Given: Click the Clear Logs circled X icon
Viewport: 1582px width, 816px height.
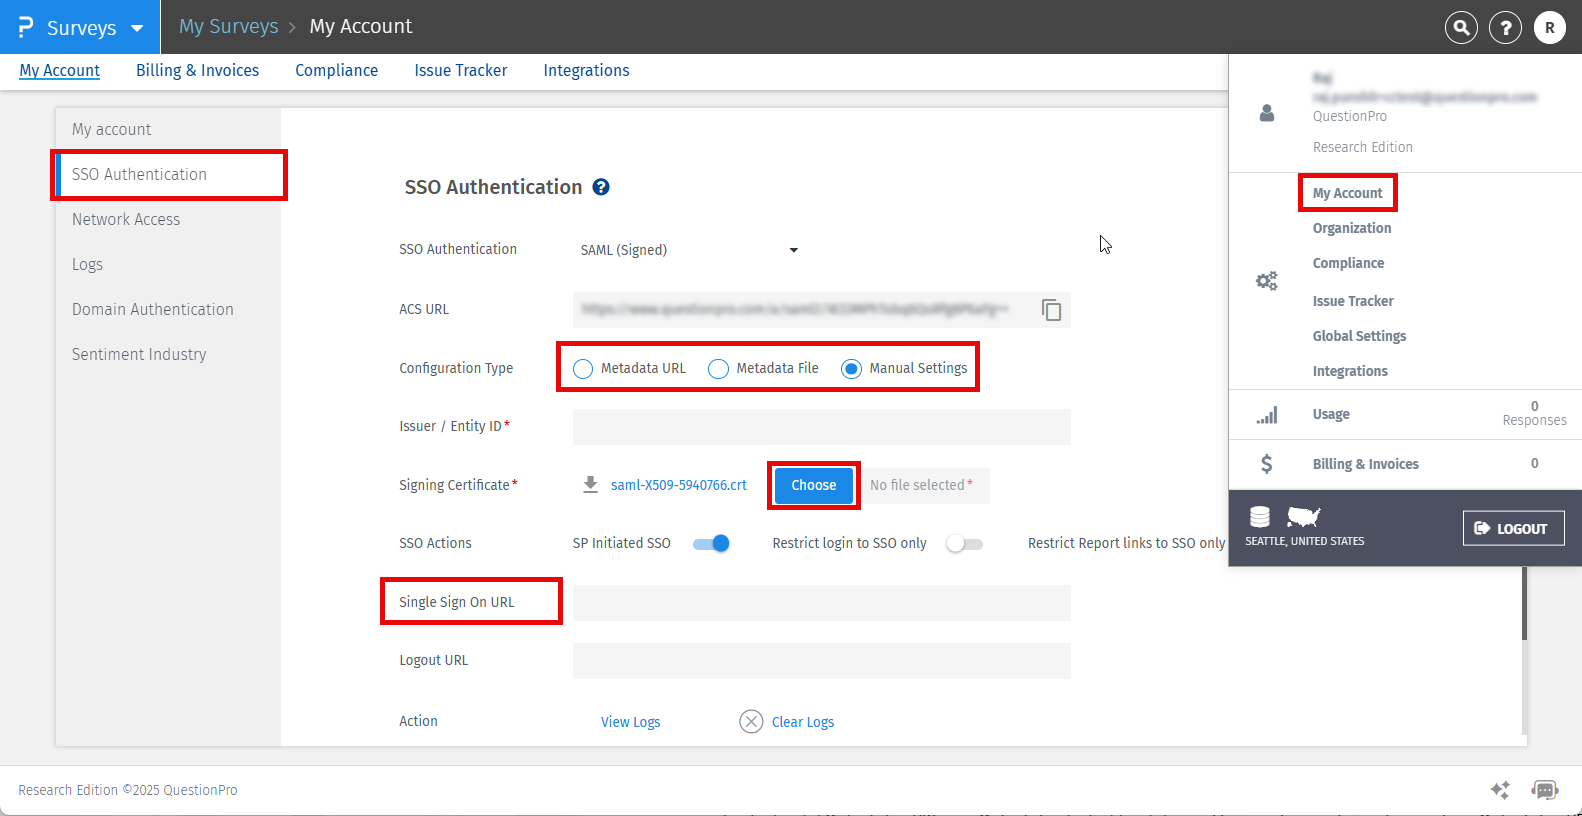Looking at the screenshot, I should (x=751, y=722).
